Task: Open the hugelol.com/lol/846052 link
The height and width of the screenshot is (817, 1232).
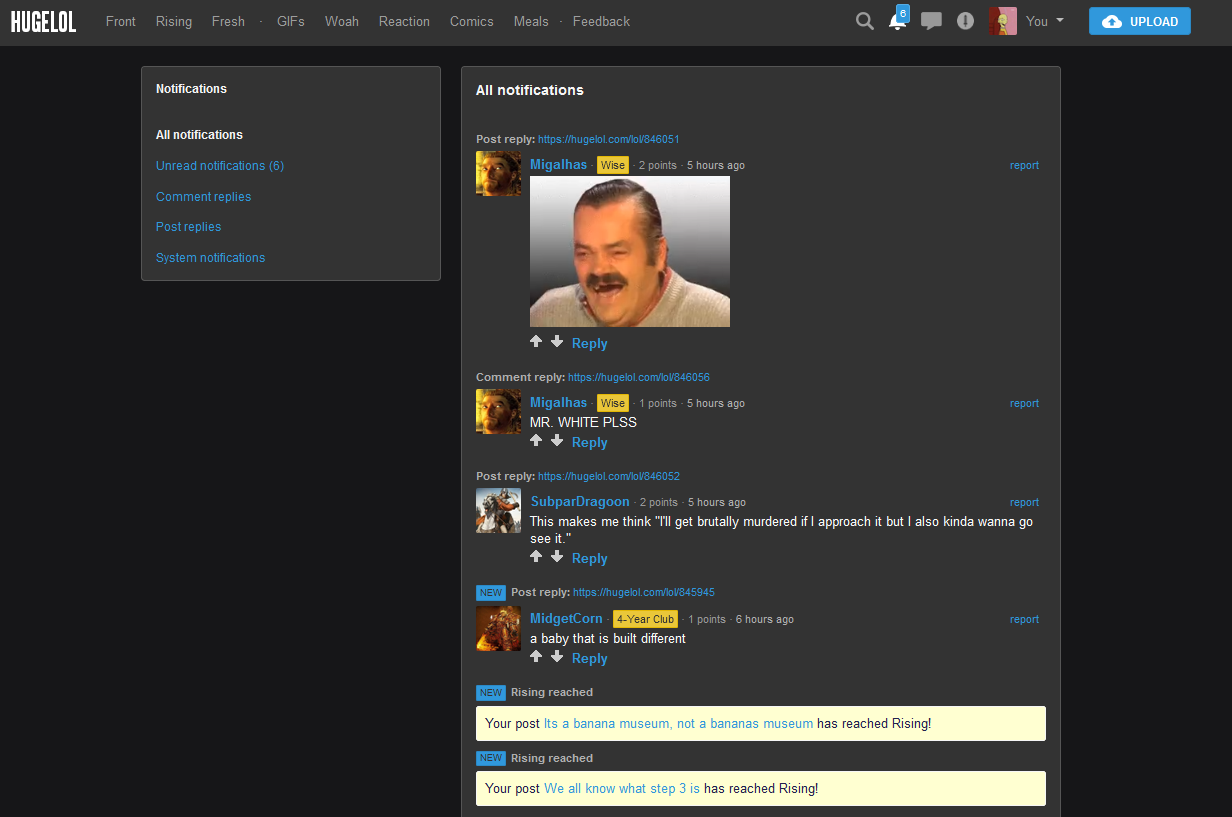Action: [609, 476]
